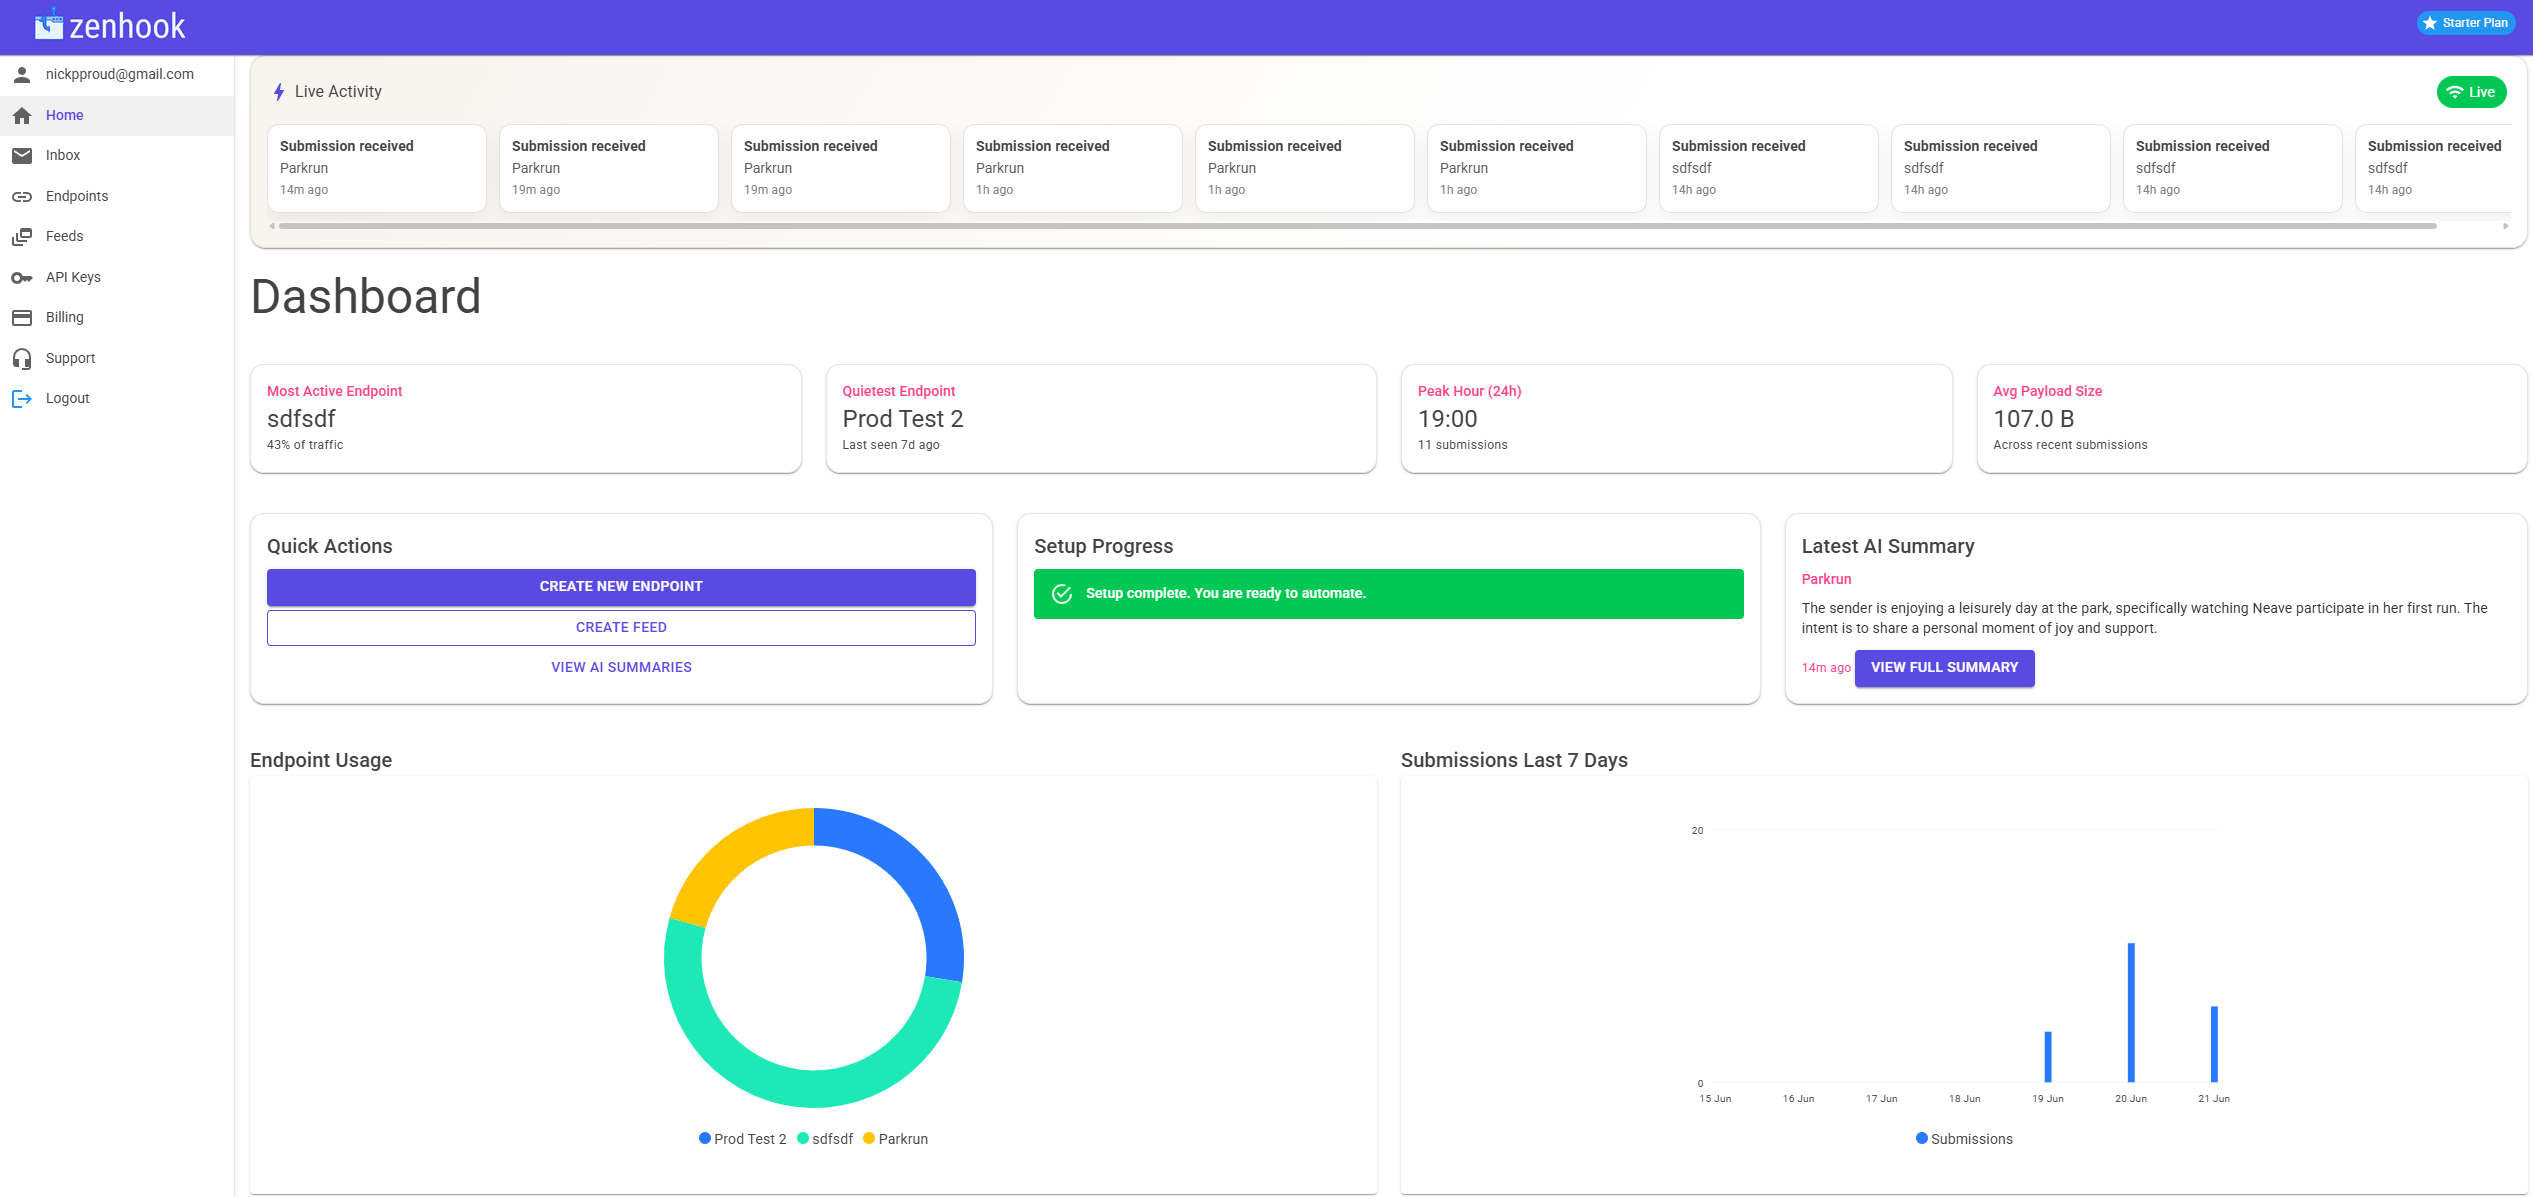Viewport: 2533px width, 1197px height.
Task: Click the green Live status badge
Action: pyautogui.click(x=2471, y=92)
